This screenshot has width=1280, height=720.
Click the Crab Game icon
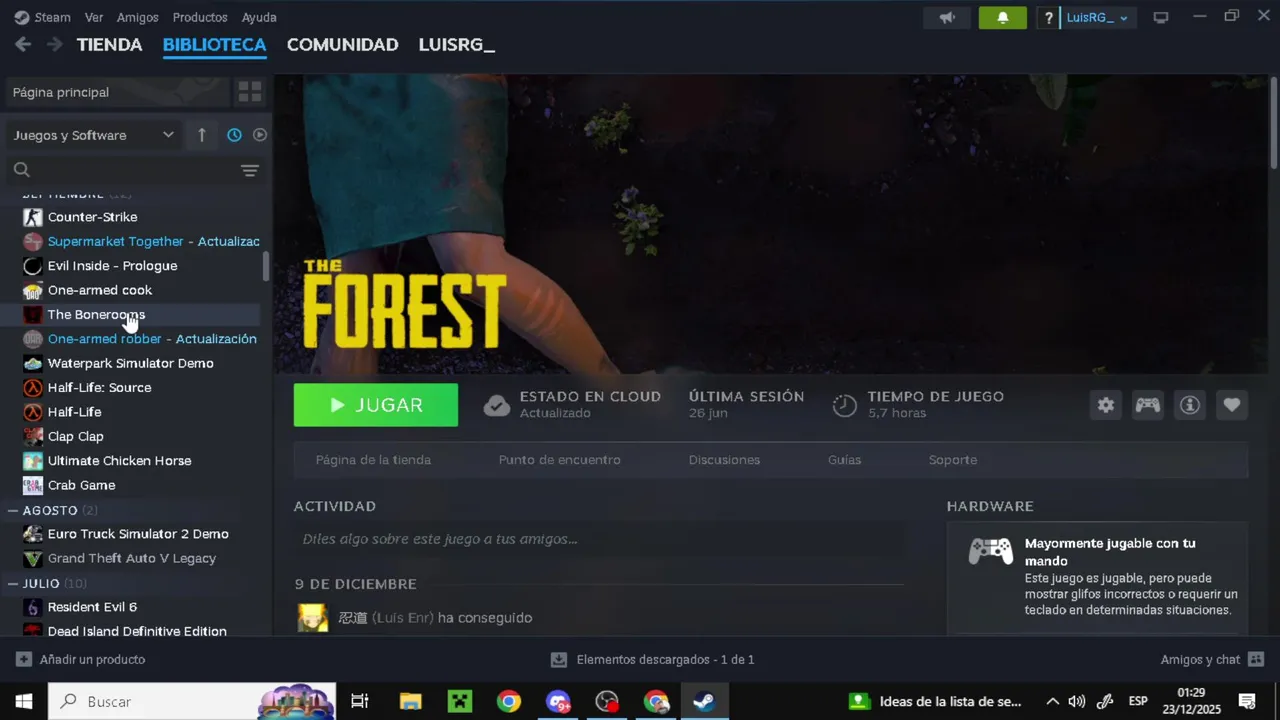(x=33, y=485)
